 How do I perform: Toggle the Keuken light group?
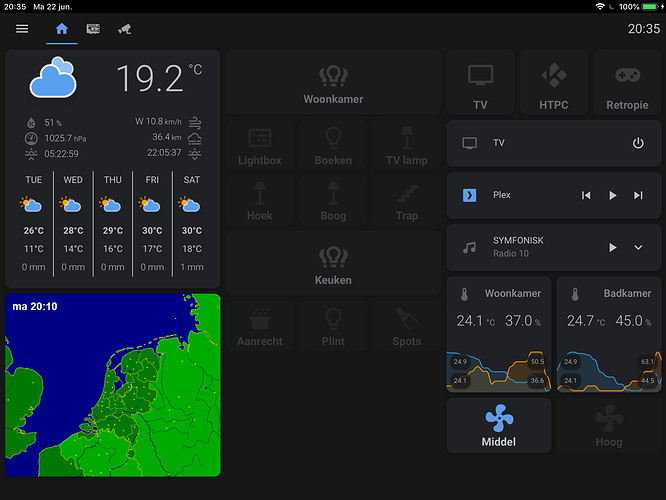coord(333,263)
